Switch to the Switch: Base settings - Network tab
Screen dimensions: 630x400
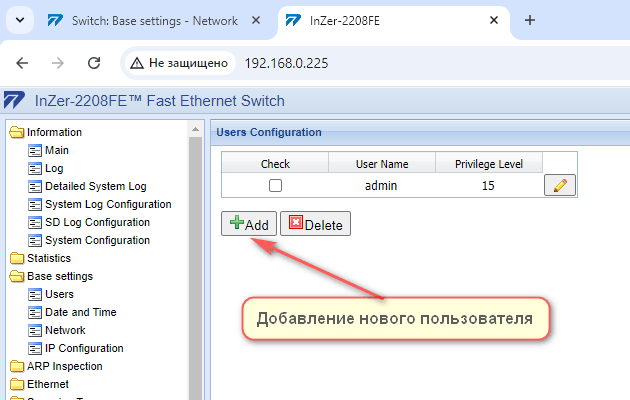pos(154,21)
